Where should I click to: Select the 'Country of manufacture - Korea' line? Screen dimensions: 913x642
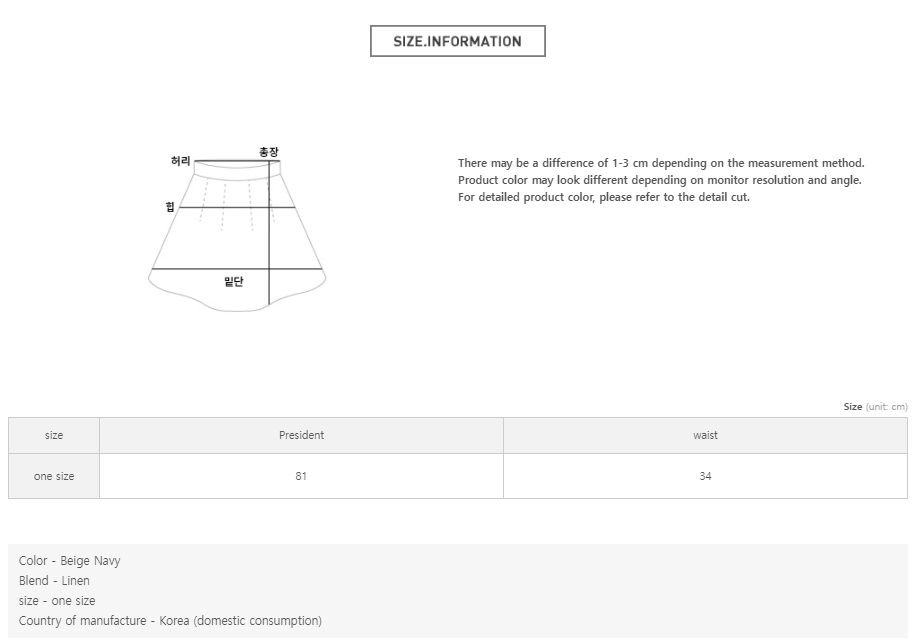[x=170, y=621]
